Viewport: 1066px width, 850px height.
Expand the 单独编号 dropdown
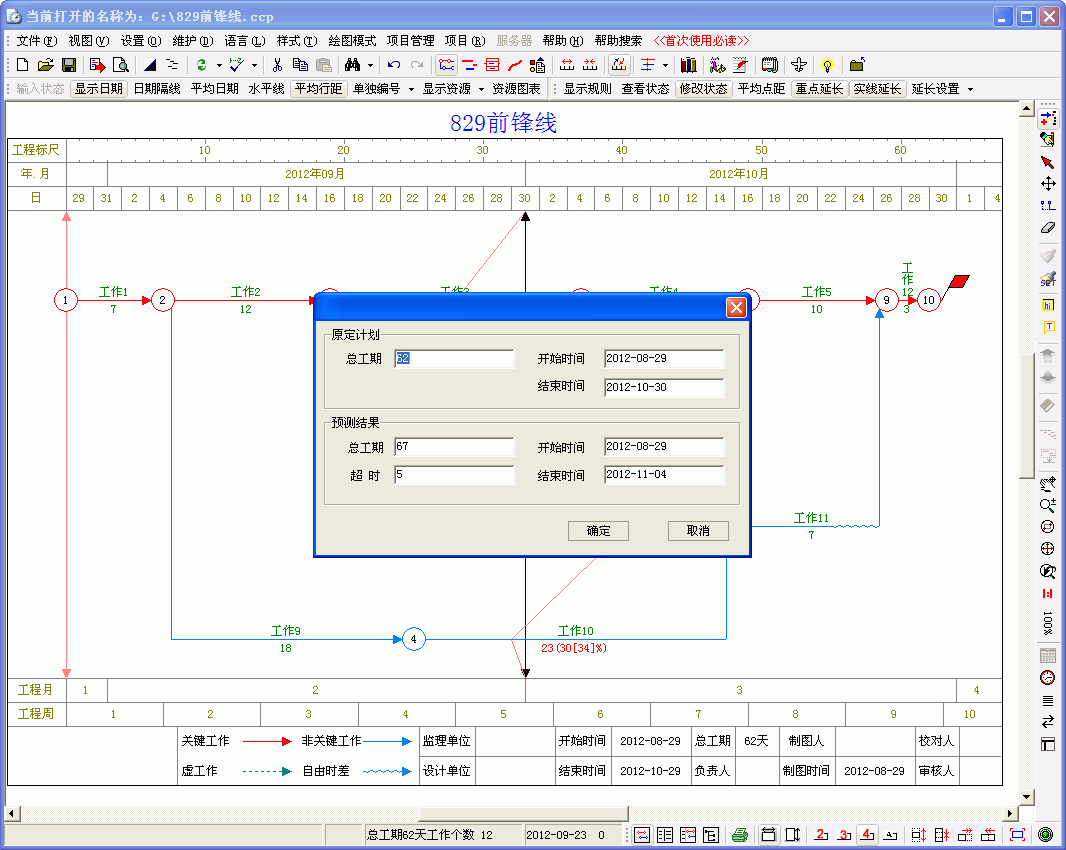coord(383,89)
